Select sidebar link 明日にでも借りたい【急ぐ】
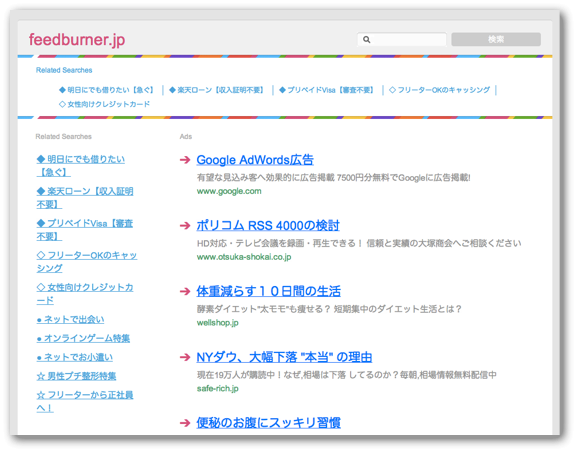Screen dimensions: 576x451 pyautogui.click(x=80, y=166)
